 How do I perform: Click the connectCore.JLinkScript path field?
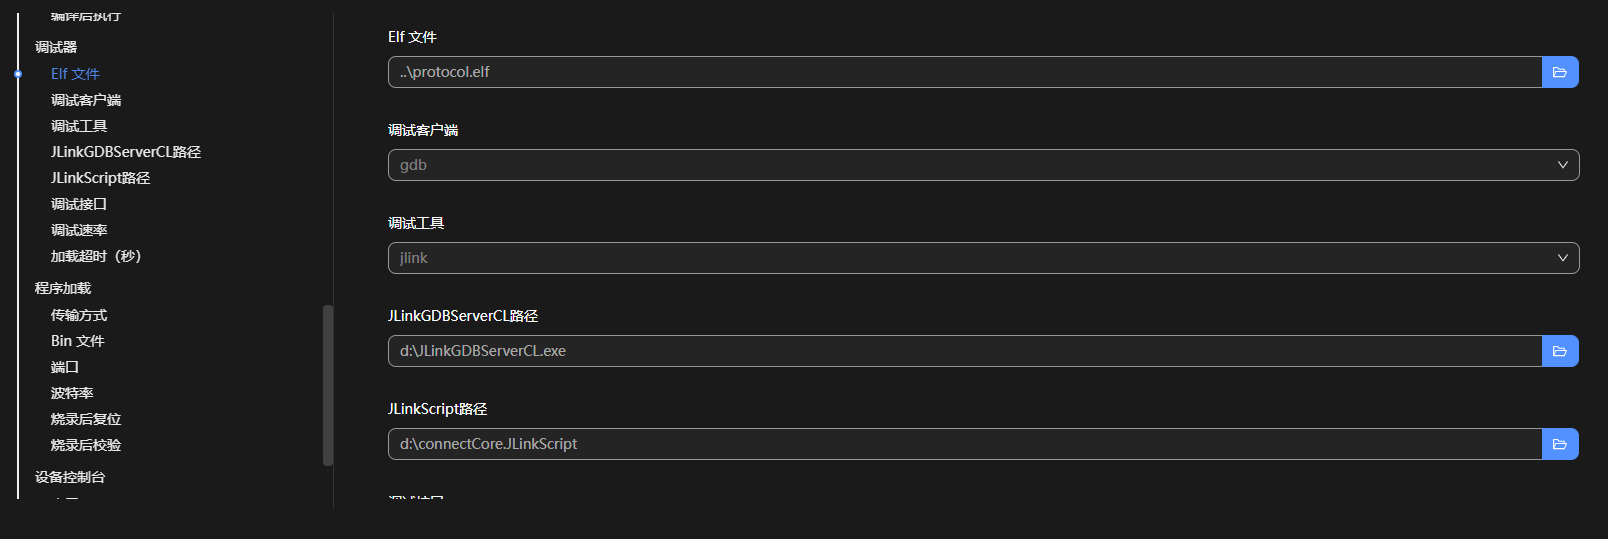964,444
